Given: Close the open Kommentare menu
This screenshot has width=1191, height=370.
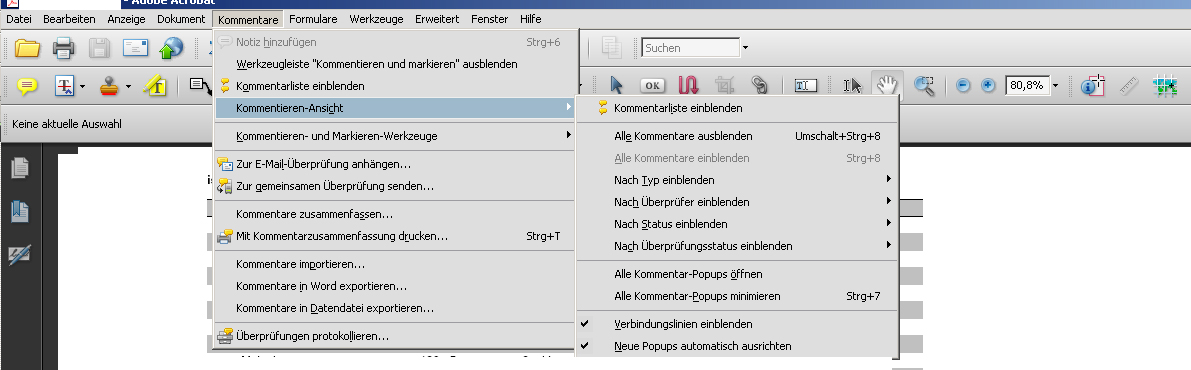Looking at the screenshot, I should 248,19.
